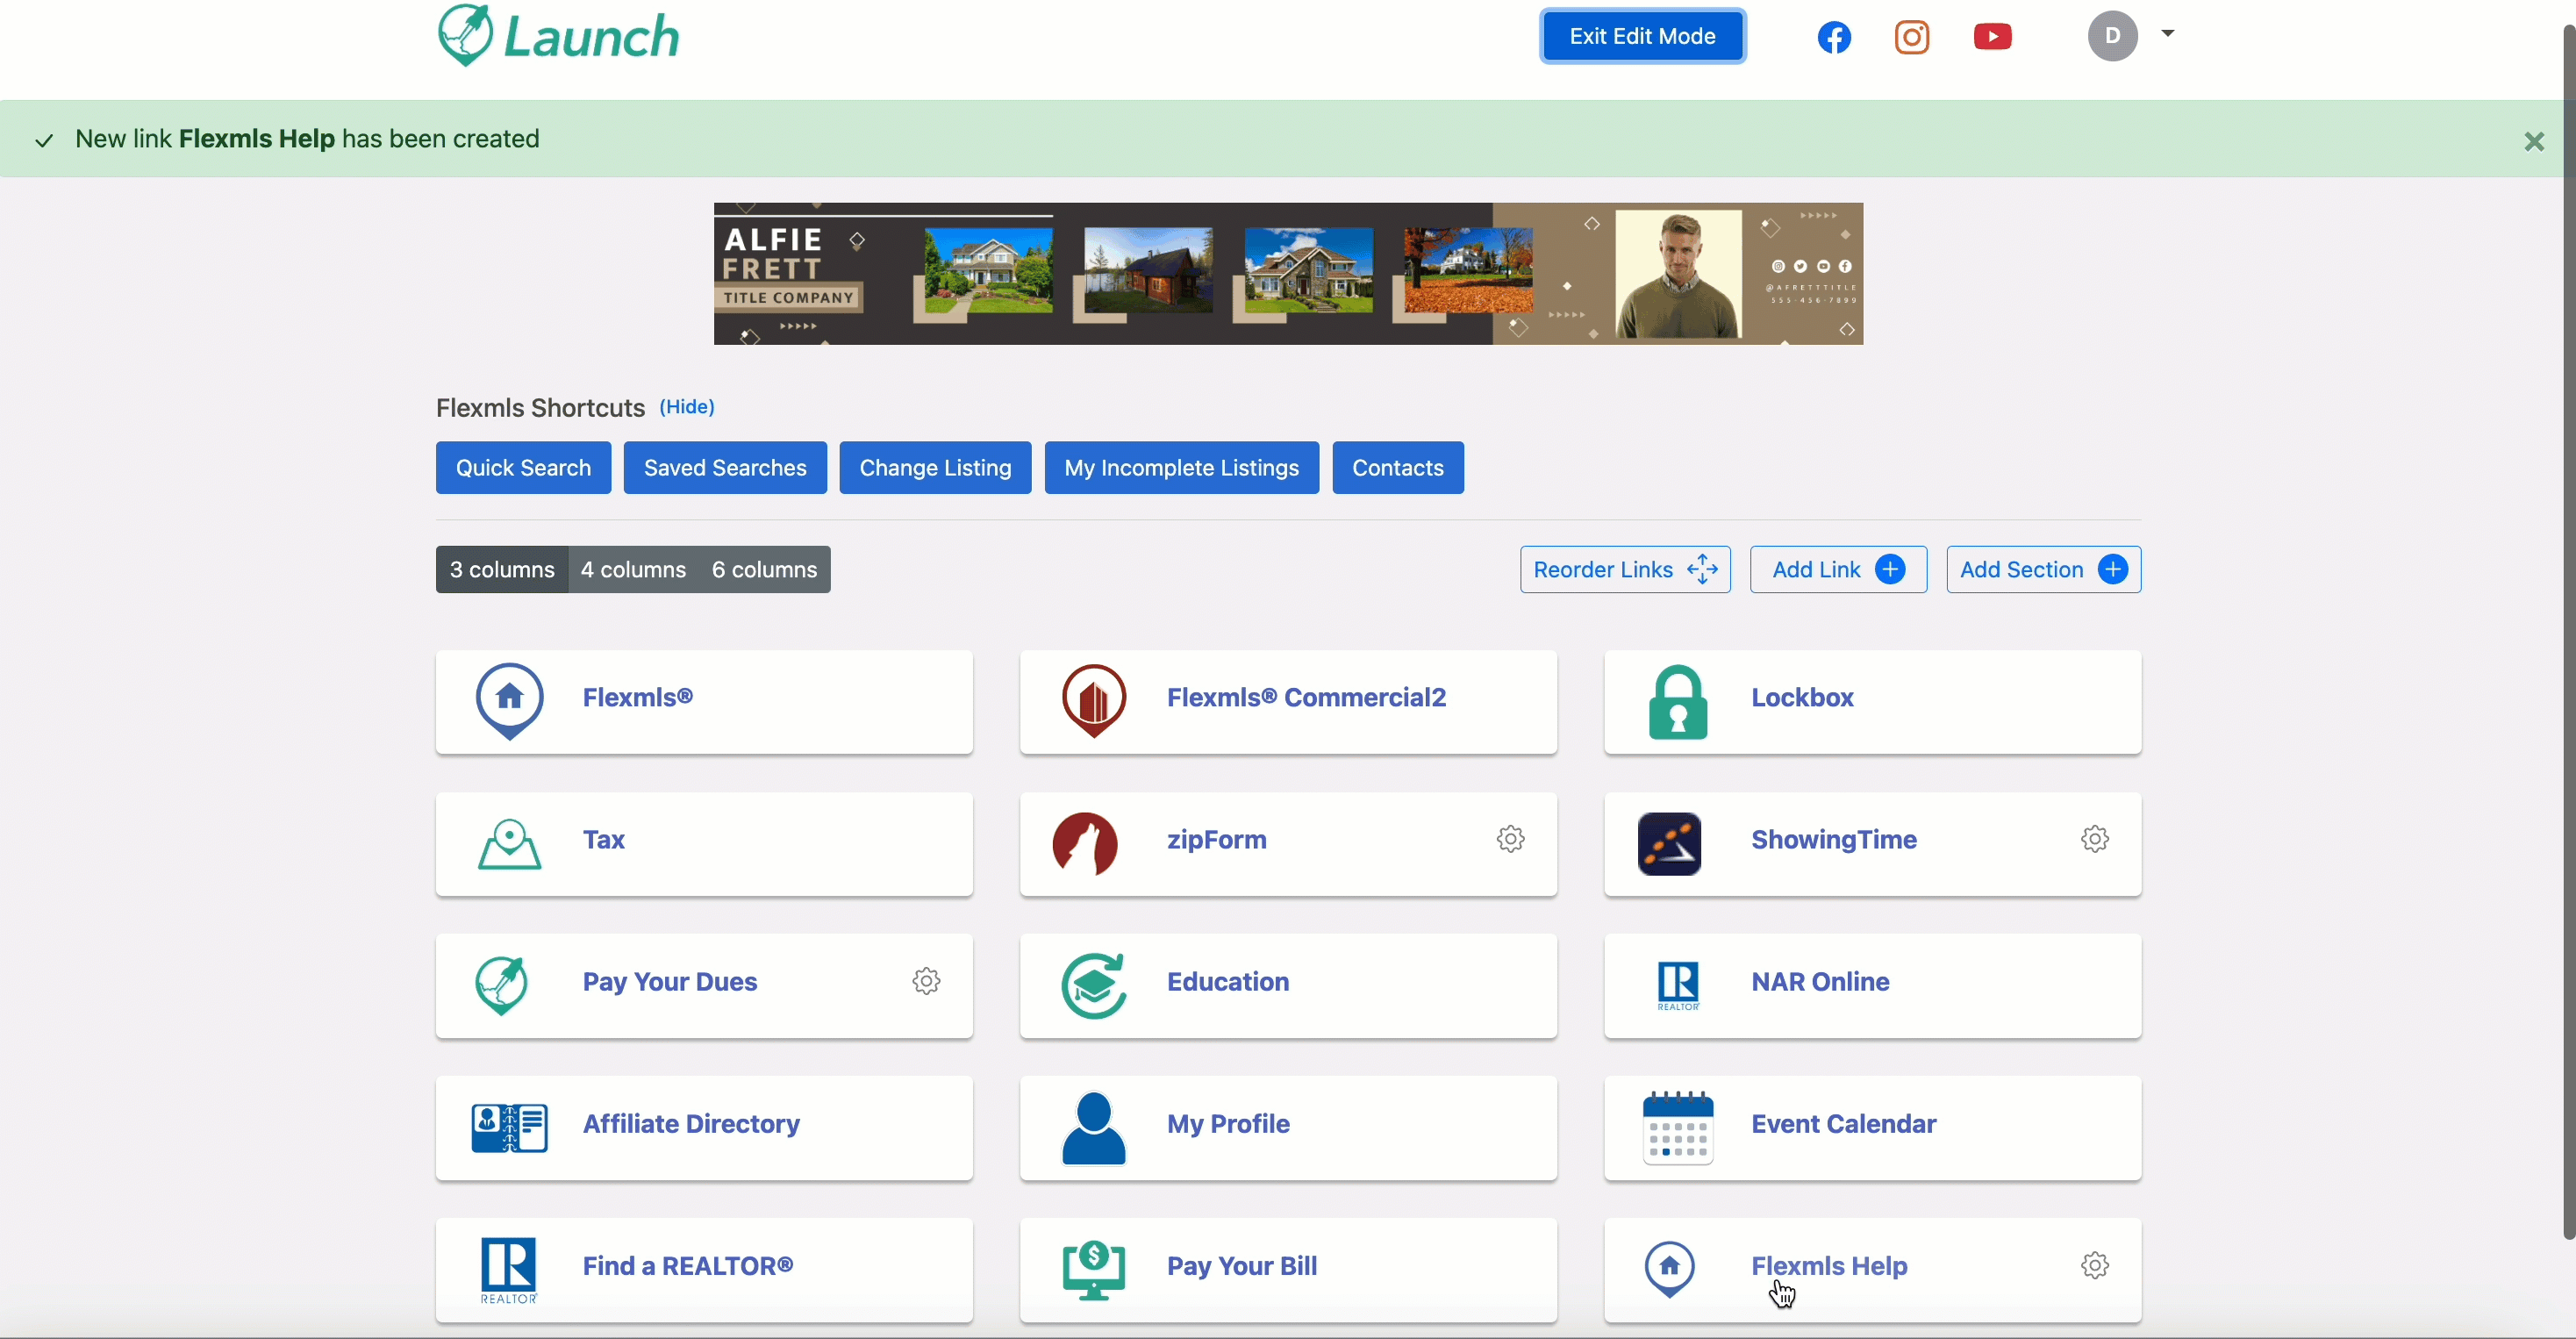The height and width of the screenshot is (1339, 2576).
Task: Open the Facebook social icon
Action: pyautogui.click(x=1833, y=37)
